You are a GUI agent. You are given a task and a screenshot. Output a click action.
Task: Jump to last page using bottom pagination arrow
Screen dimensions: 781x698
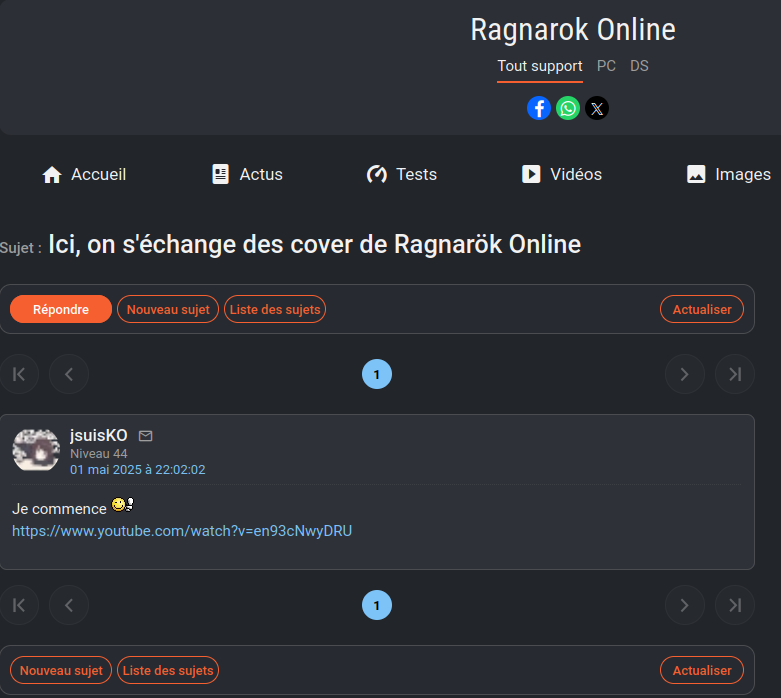[735, 605]
